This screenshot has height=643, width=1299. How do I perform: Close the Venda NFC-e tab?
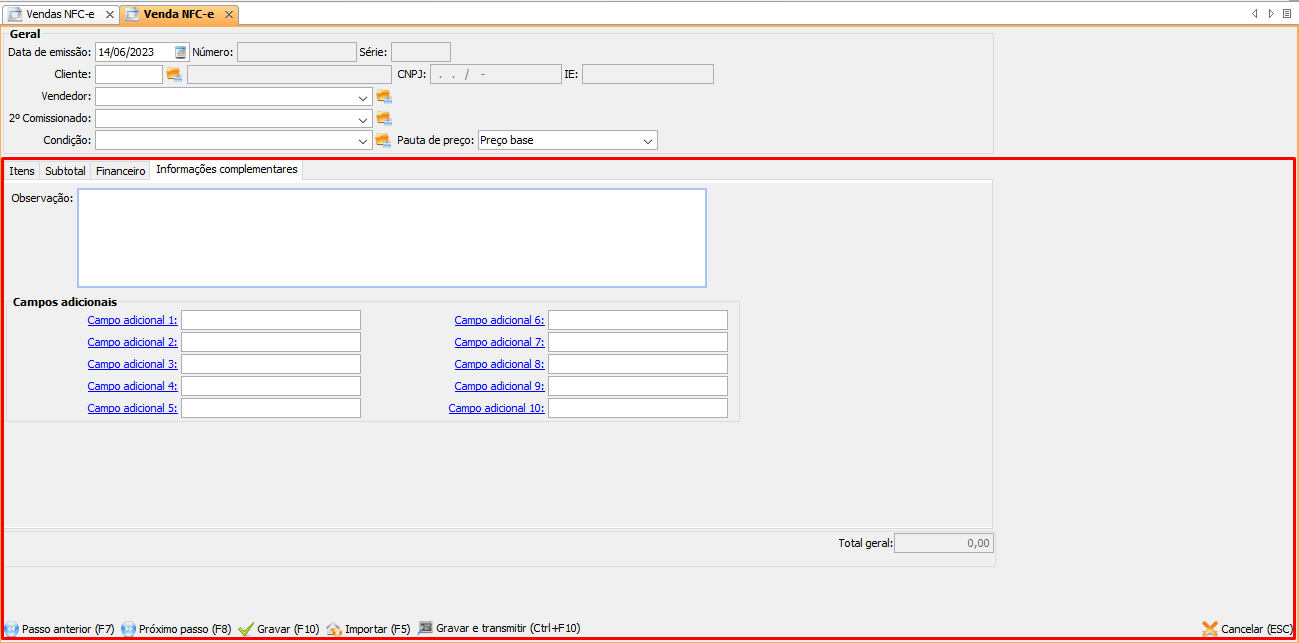pyautogui.click(x=229, y=14)
